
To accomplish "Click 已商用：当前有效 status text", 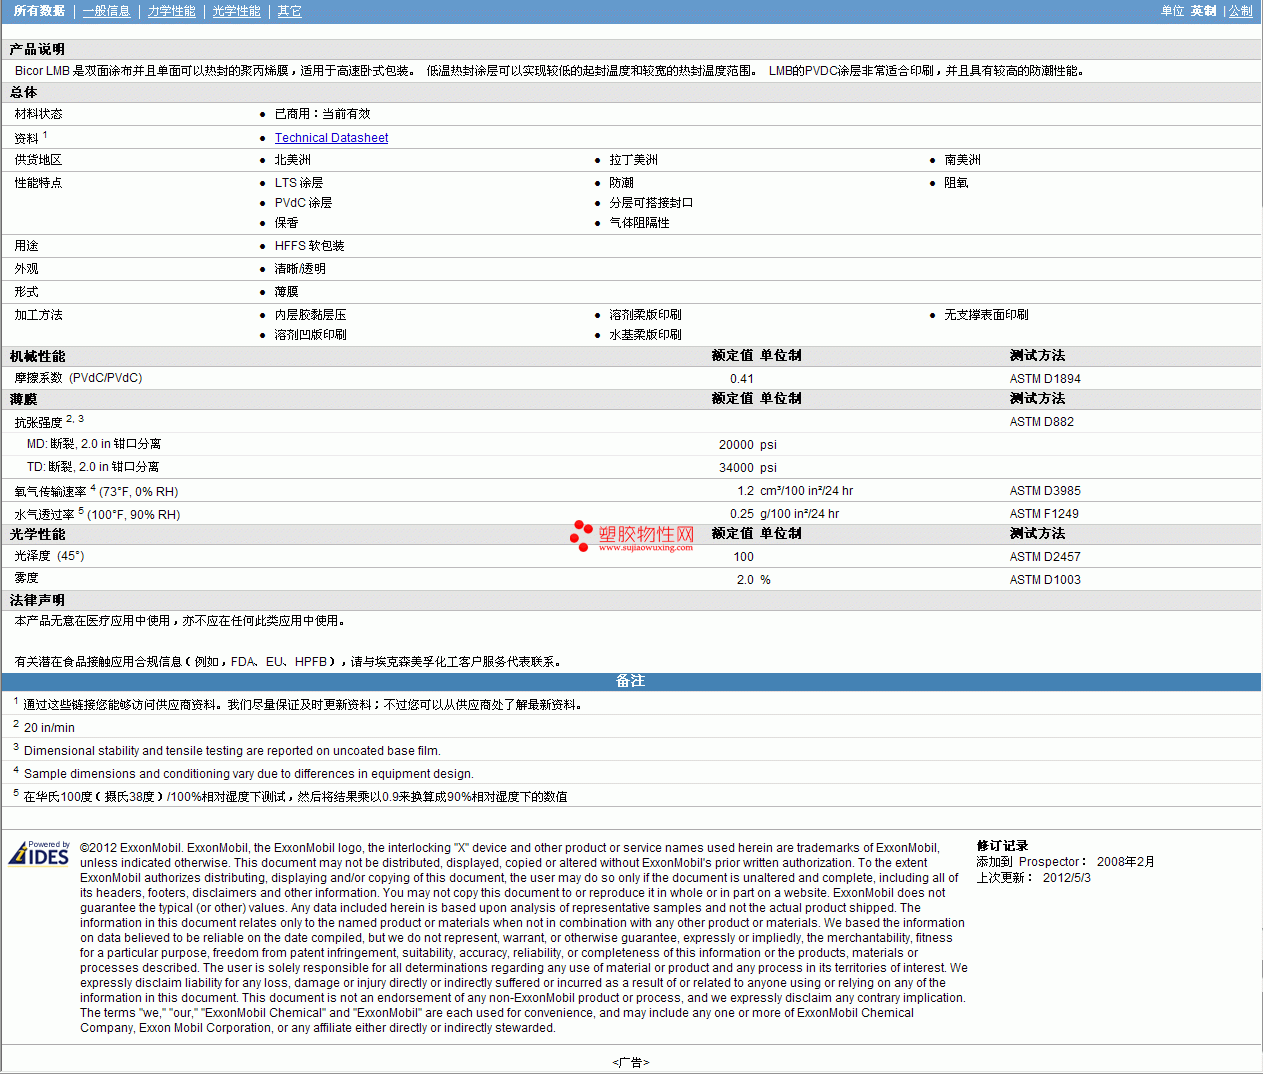I will tap(322, 114).
